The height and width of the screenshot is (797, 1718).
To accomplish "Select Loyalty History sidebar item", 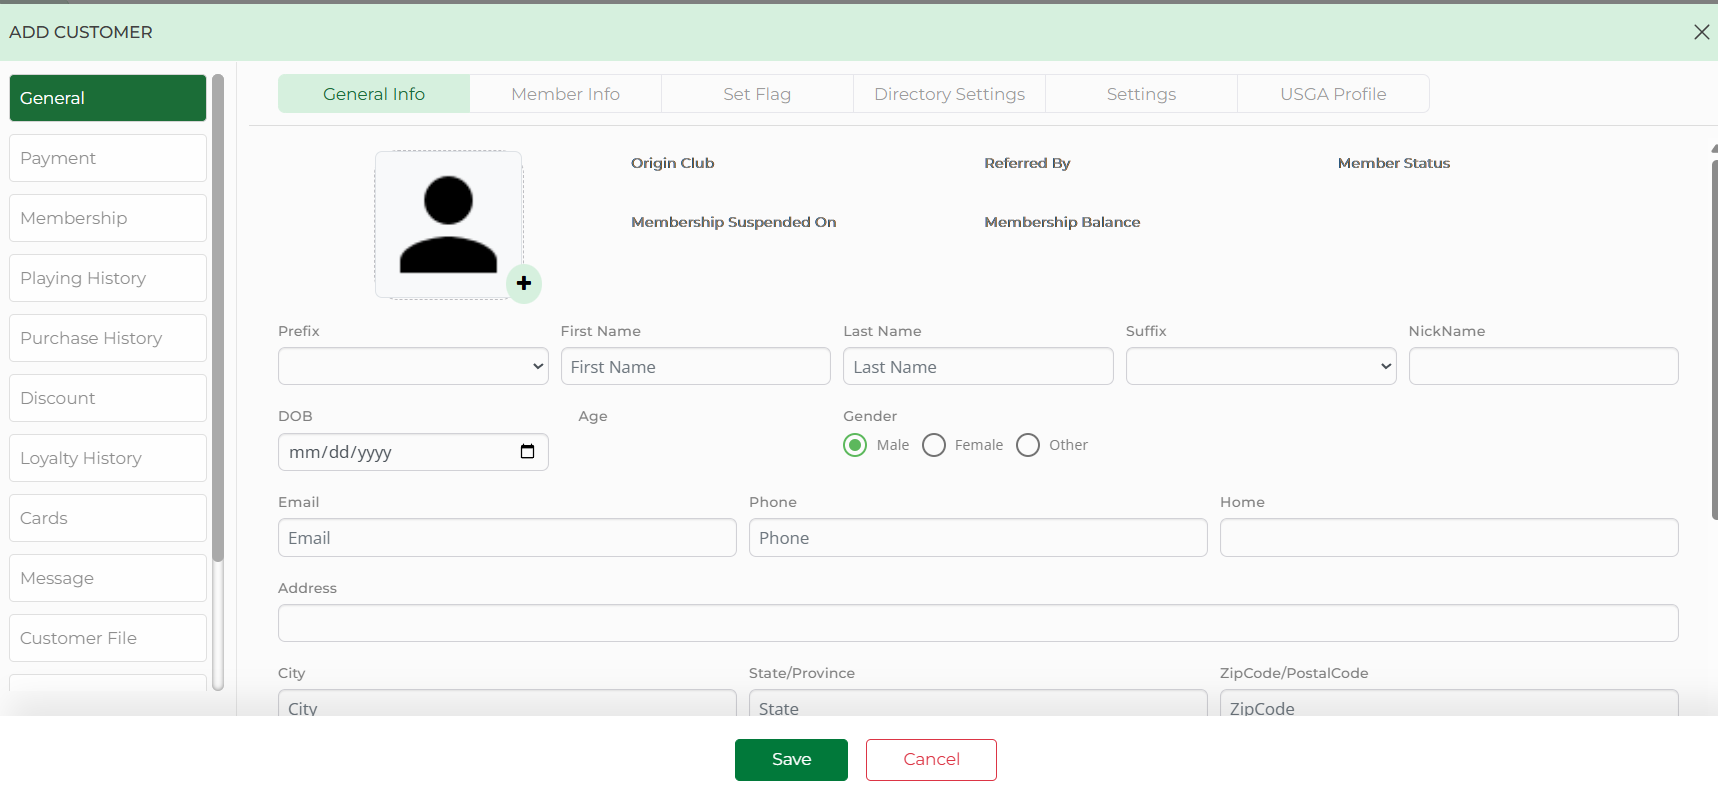I will [x=108, y=458].
